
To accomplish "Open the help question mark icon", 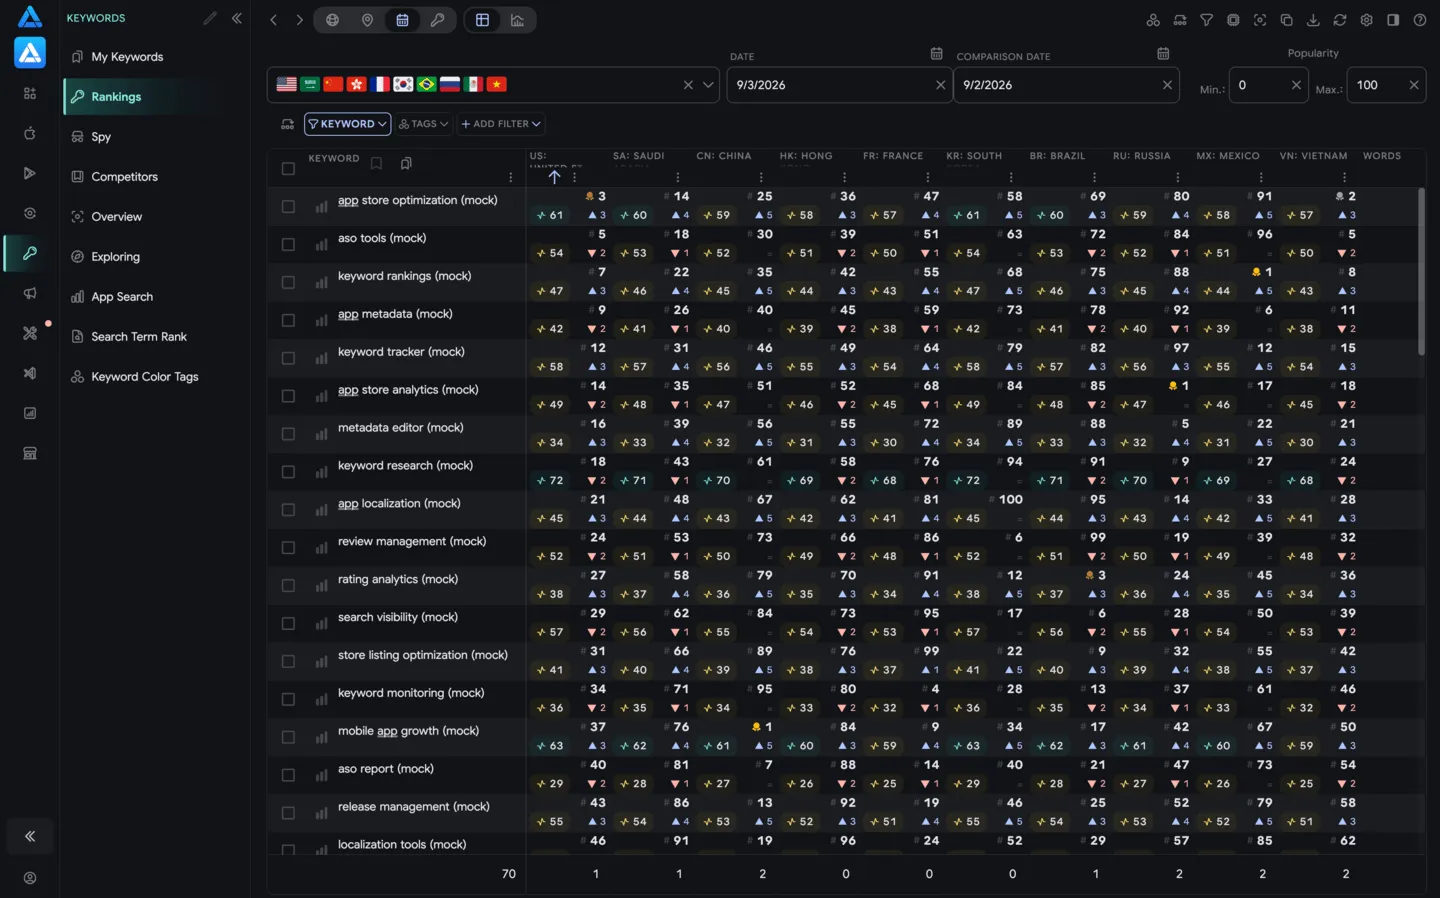I will click(x=1420, y=20).
